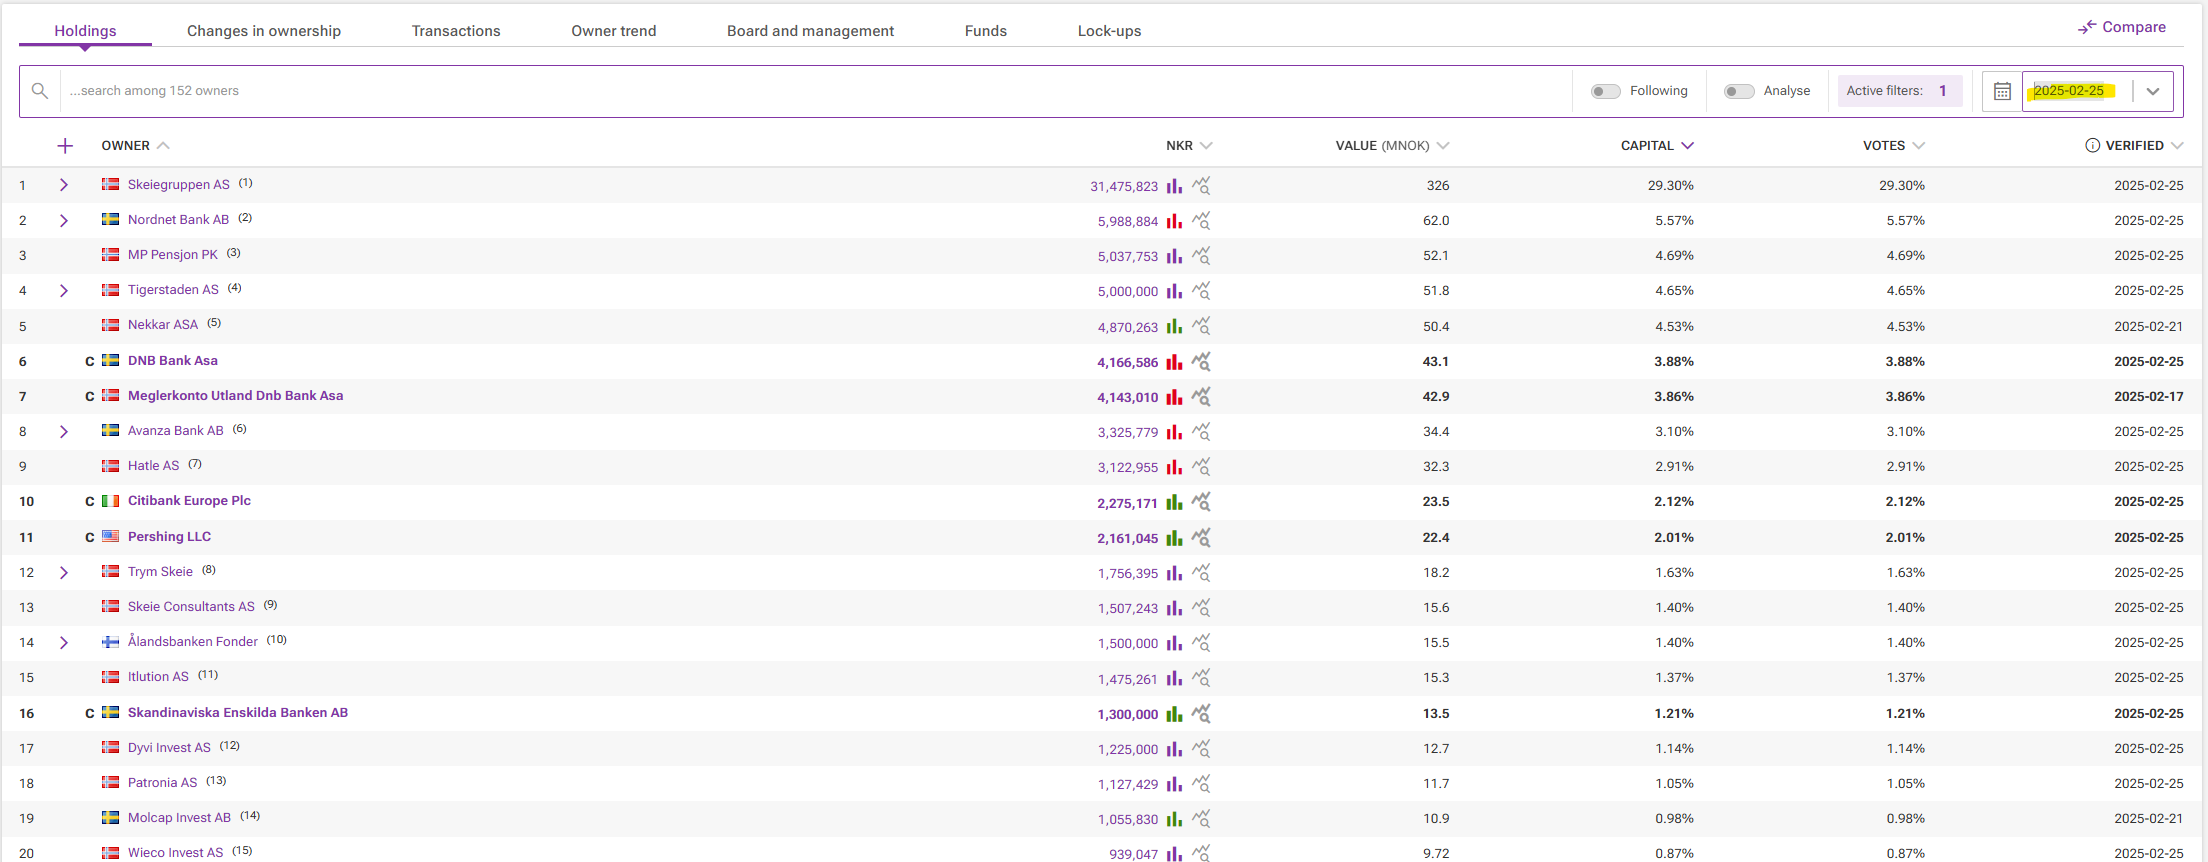Viewport: 2208px width, 862px height.
Task: Open bar chart icon for Skandinaviska Enskilda Banken AB
Action: tap(1174, 714)
